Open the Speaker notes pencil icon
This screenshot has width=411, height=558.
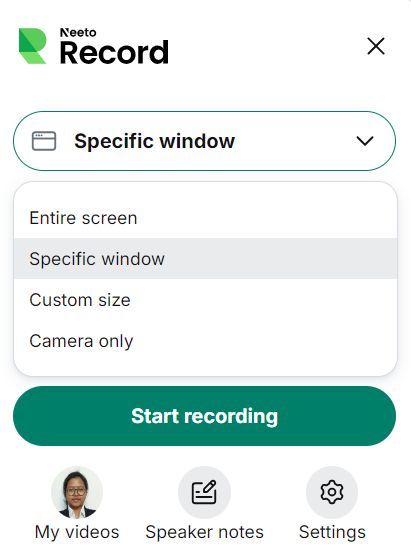click(204, 492)
